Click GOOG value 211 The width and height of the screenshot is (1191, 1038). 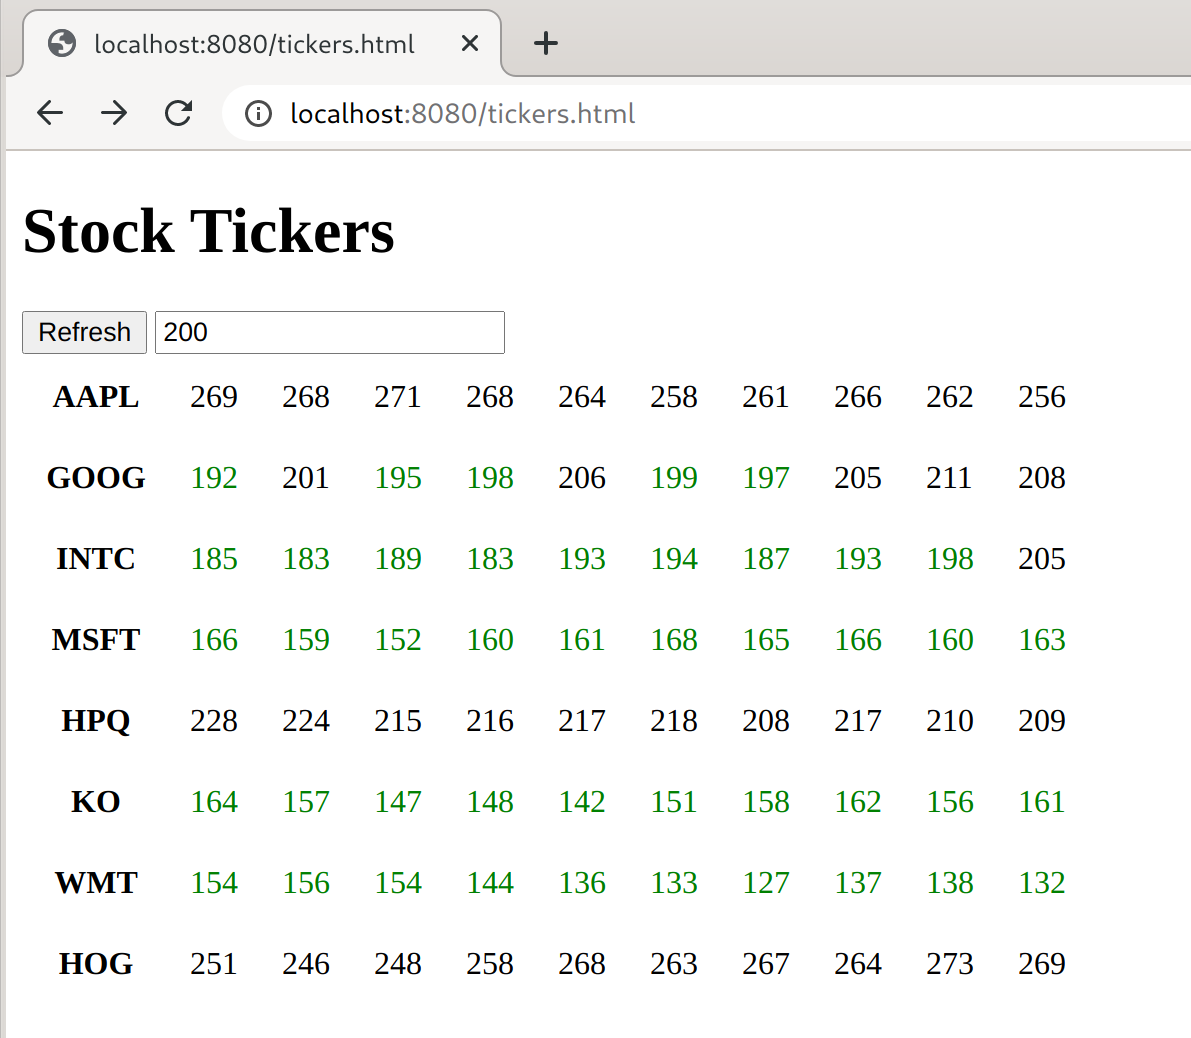point(949,478)
